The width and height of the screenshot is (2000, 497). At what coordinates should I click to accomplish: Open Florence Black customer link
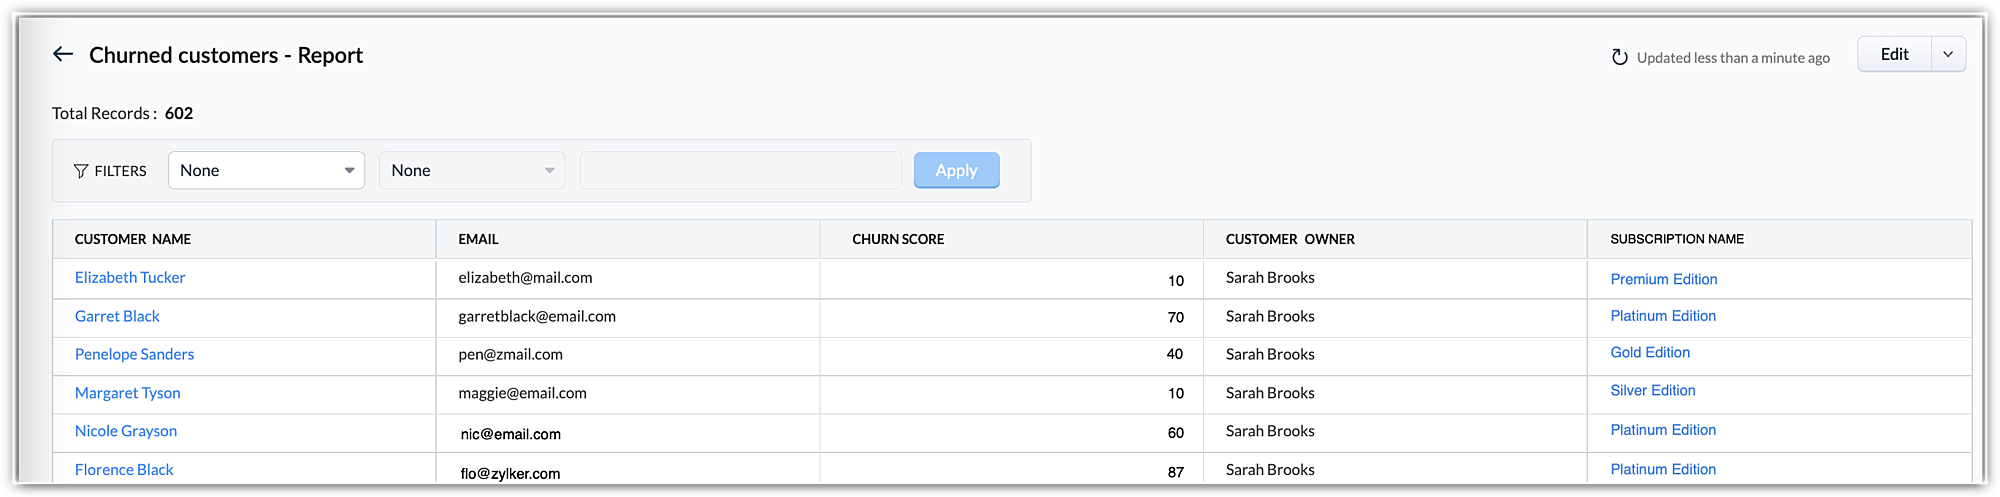pos(124,469)
